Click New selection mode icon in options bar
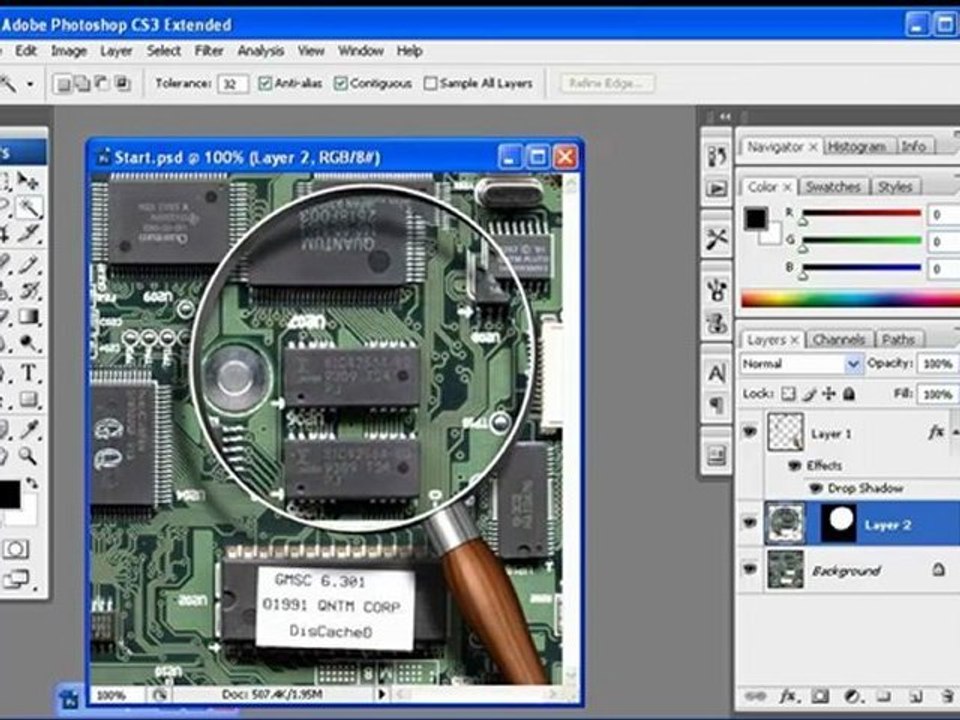Image resolution: width=960 pixels, height=720 pixels. (x=62, y=83)
